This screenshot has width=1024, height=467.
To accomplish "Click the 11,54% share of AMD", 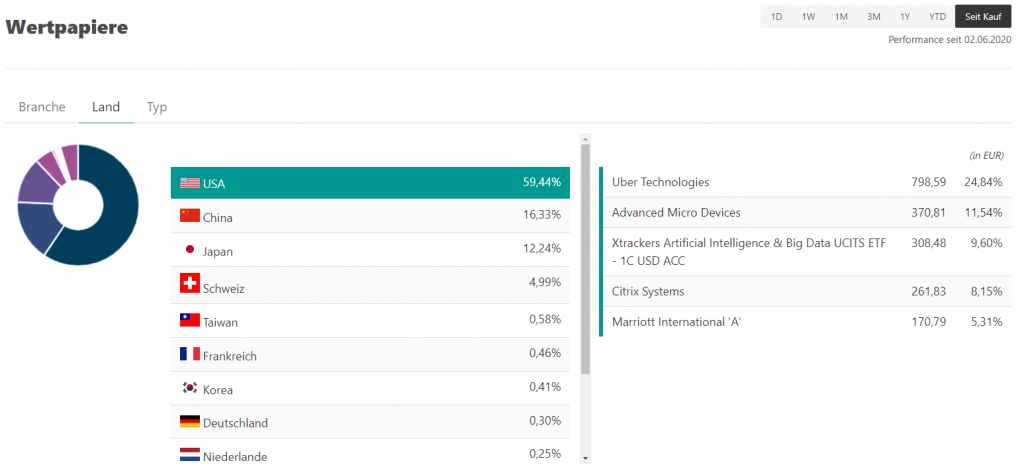I will (x=983, y=213).
